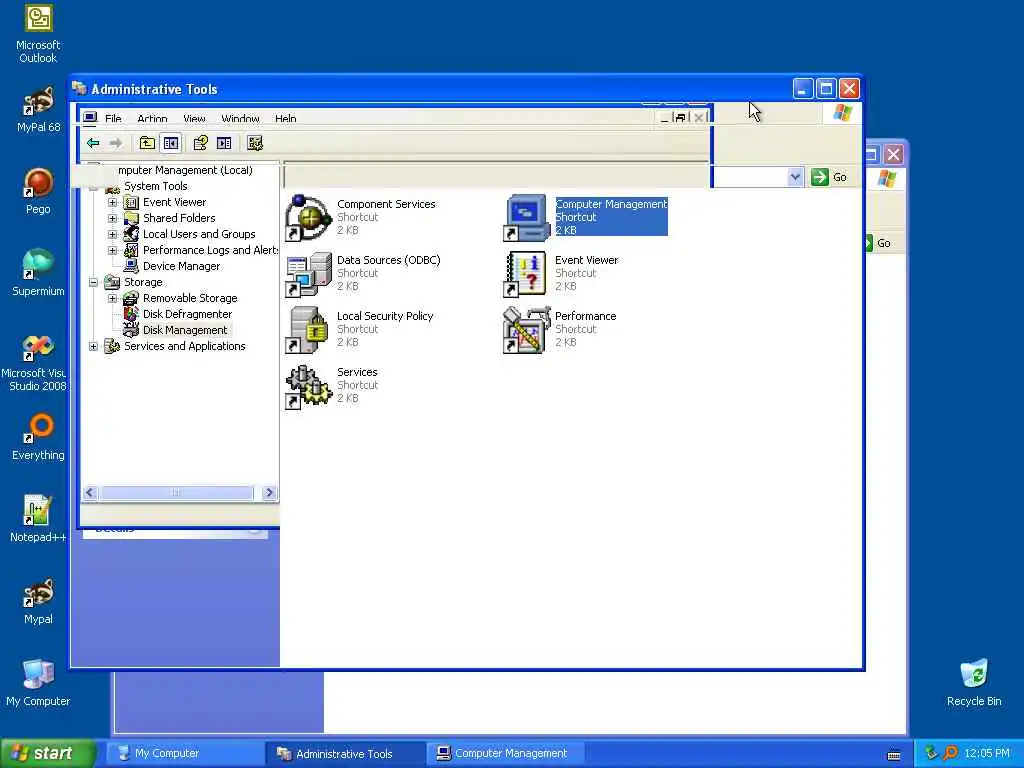
Task: Select the Local Security Policy shortcut icon
Action: coord(308,330)
